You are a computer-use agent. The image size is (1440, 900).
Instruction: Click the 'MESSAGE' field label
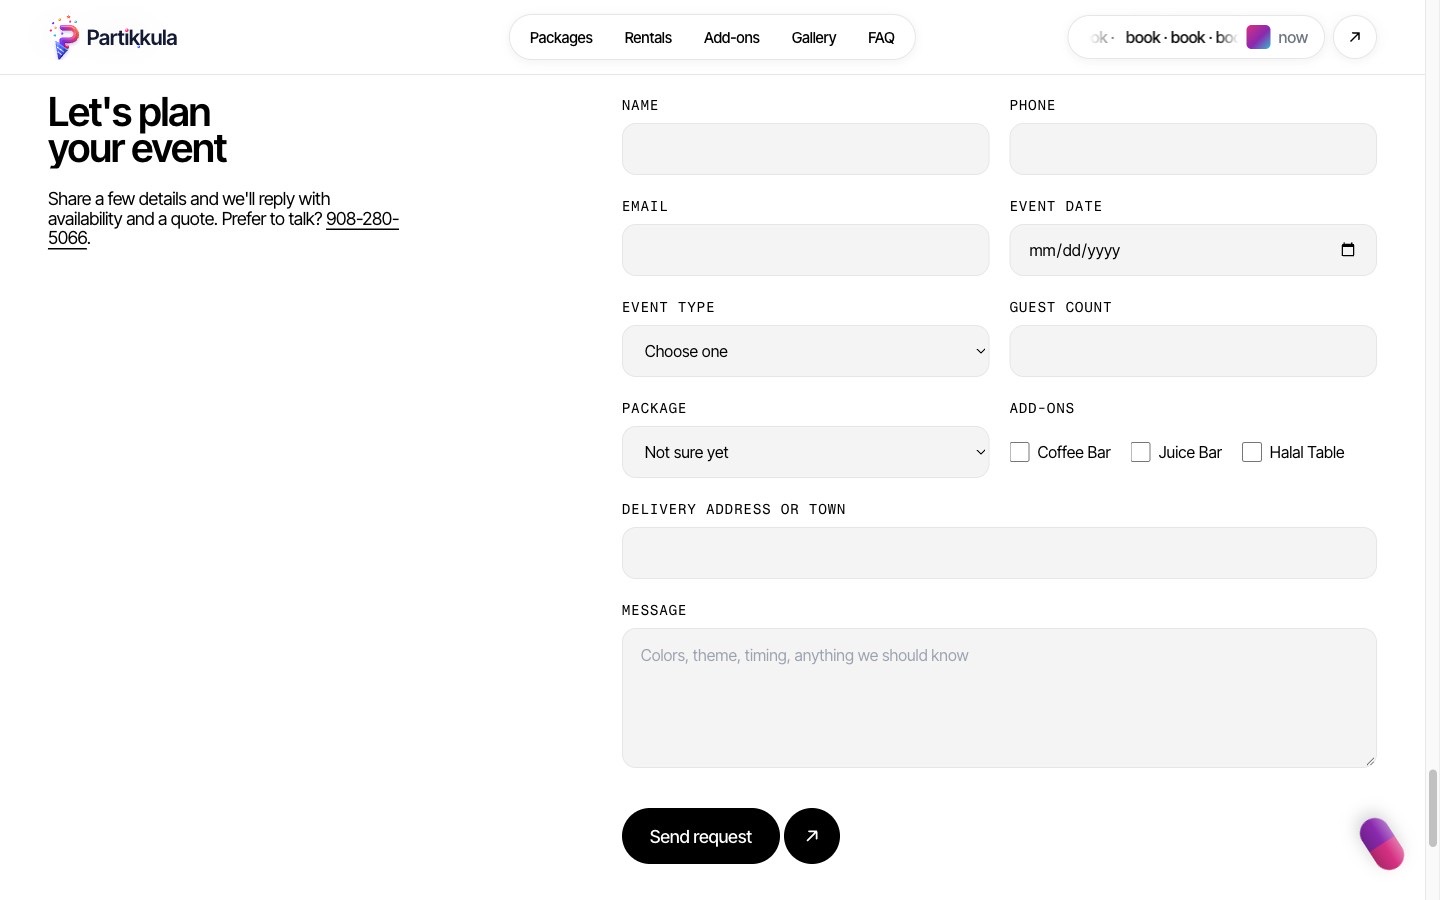click(654, 610)
